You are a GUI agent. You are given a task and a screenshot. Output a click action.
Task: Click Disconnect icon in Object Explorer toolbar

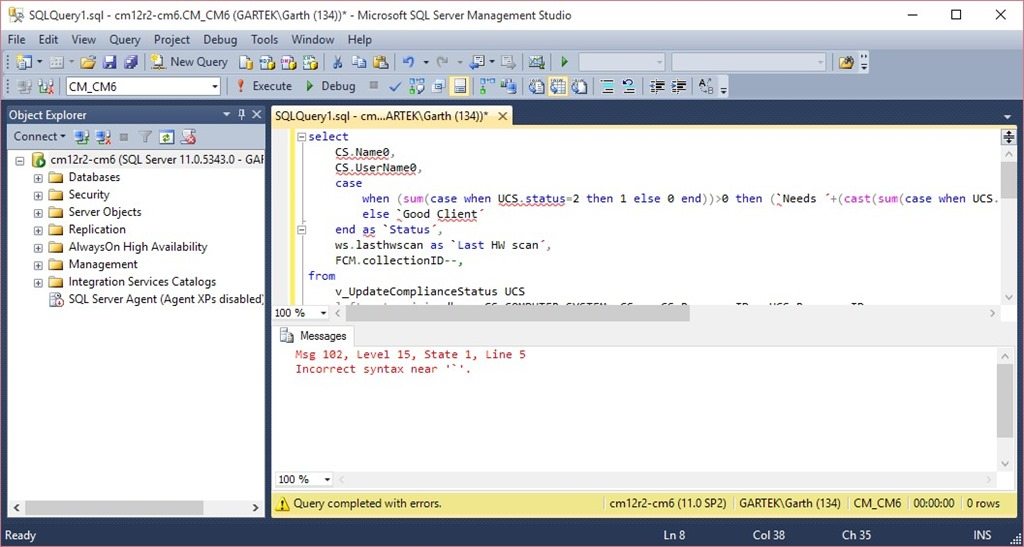(103, 136)
